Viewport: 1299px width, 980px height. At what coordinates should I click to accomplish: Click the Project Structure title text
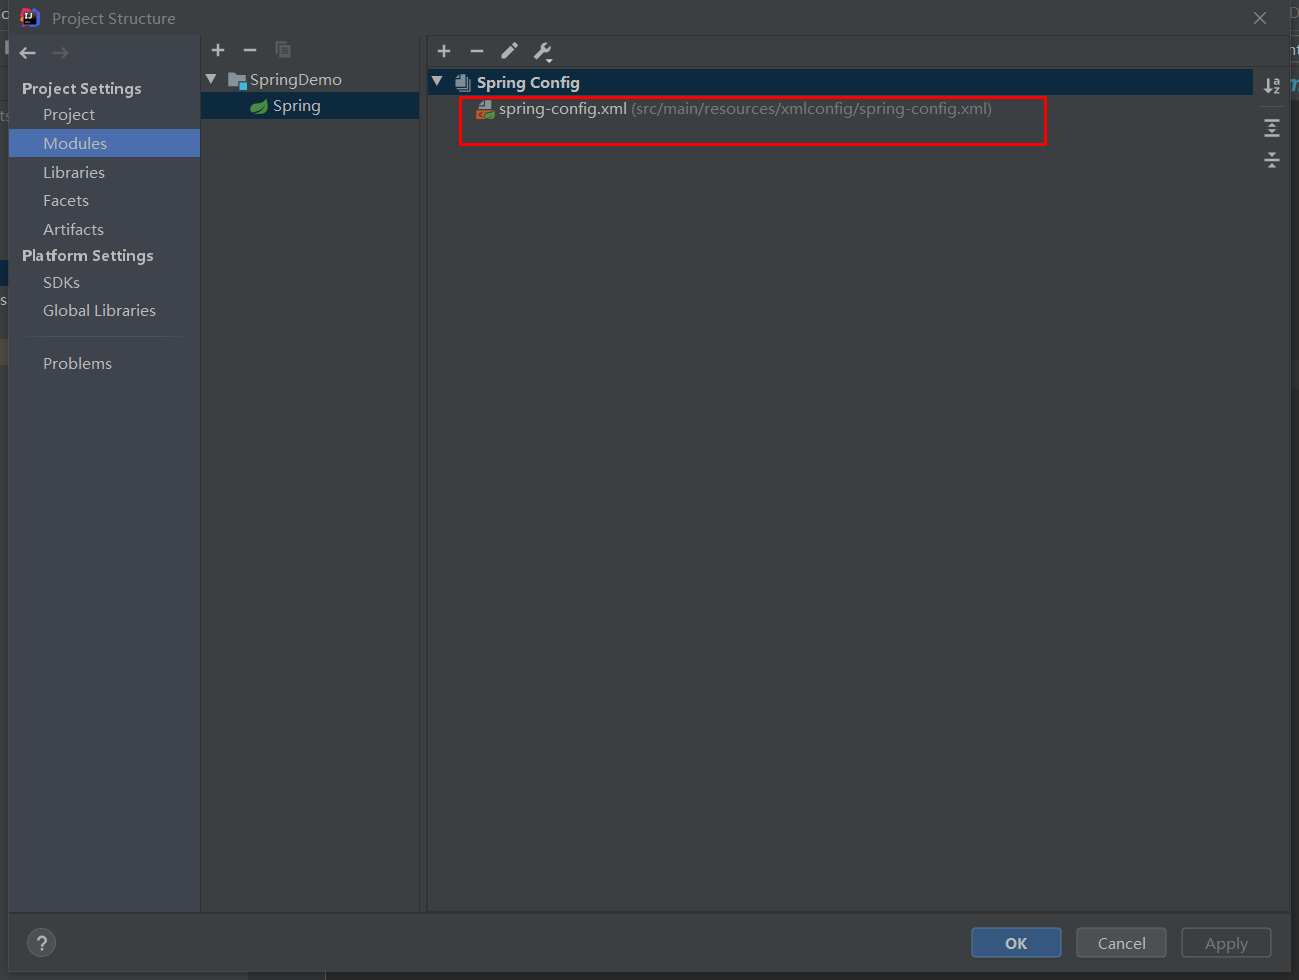[114, 19]
